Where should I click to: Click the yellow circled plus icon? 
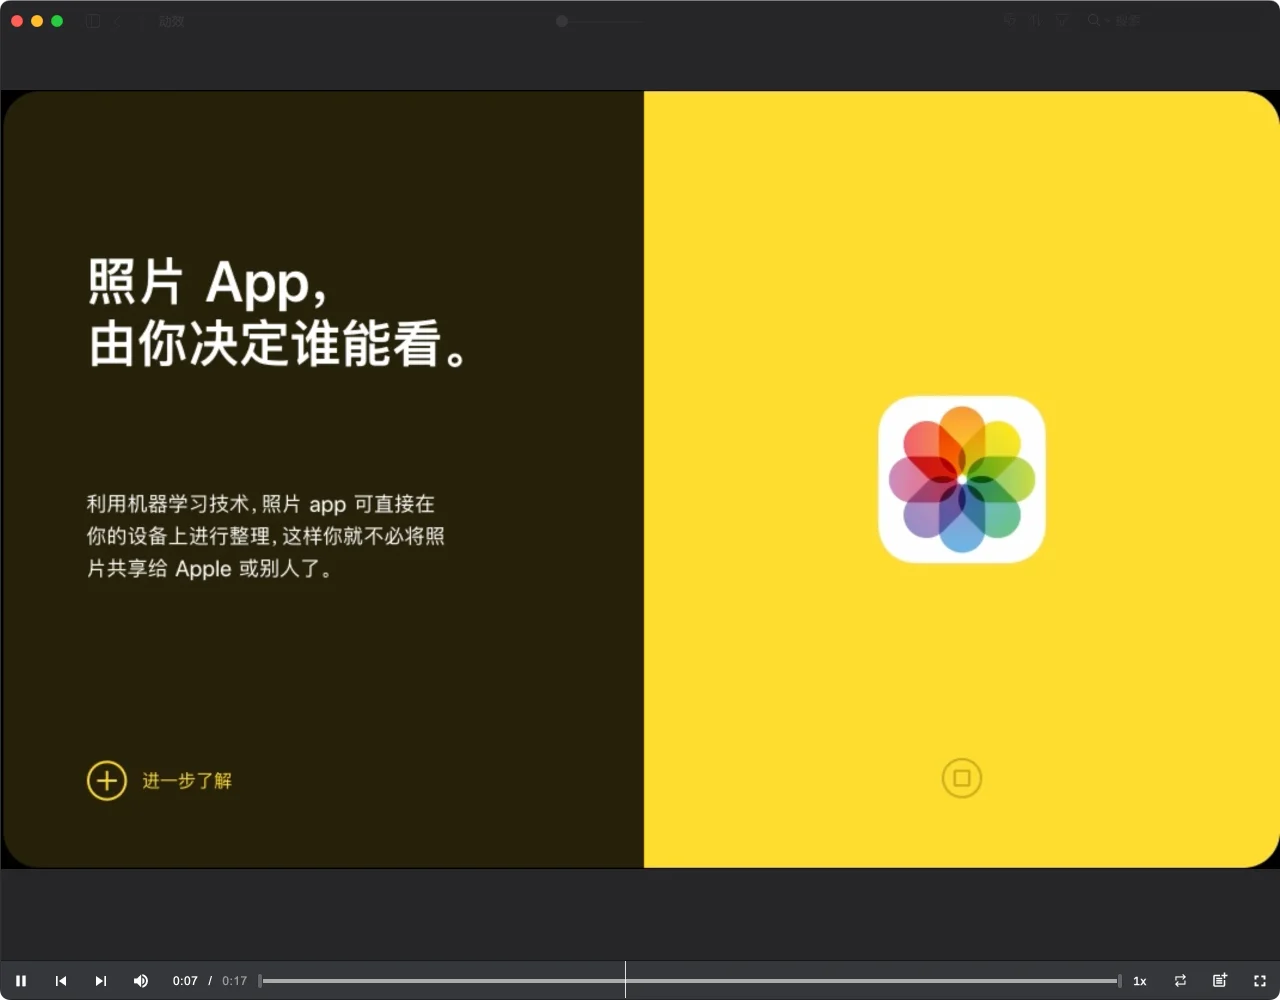pyautogui.click(x=107, y=781)
